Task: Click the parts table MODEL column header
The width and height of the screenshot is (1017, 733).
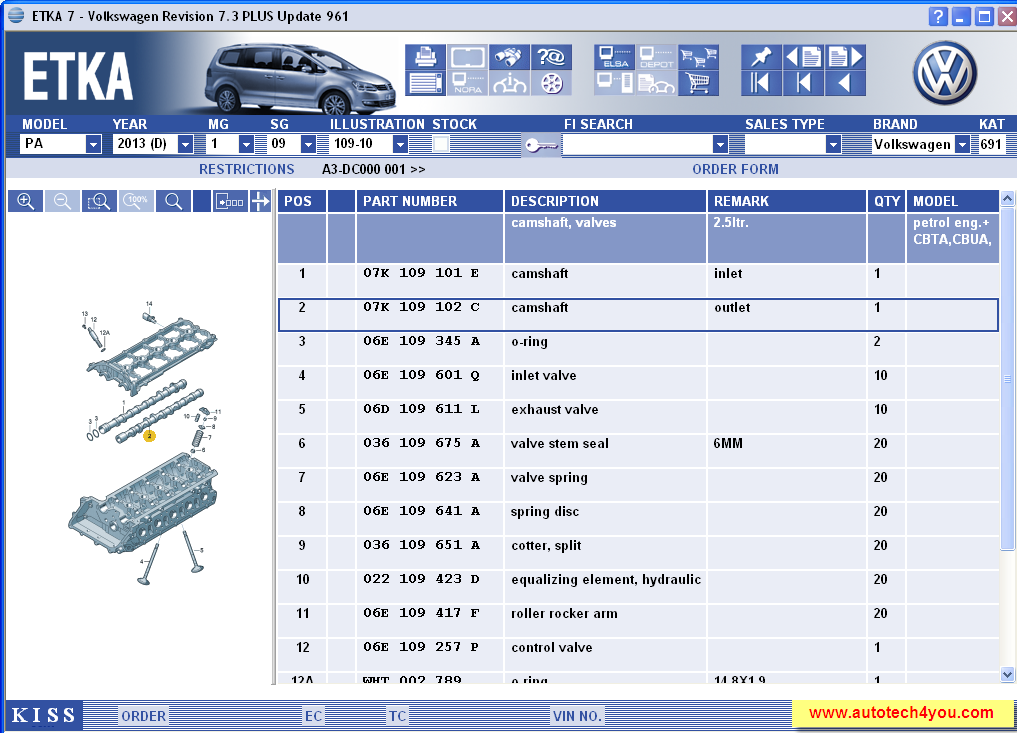Action: click(x=953, y=201)
